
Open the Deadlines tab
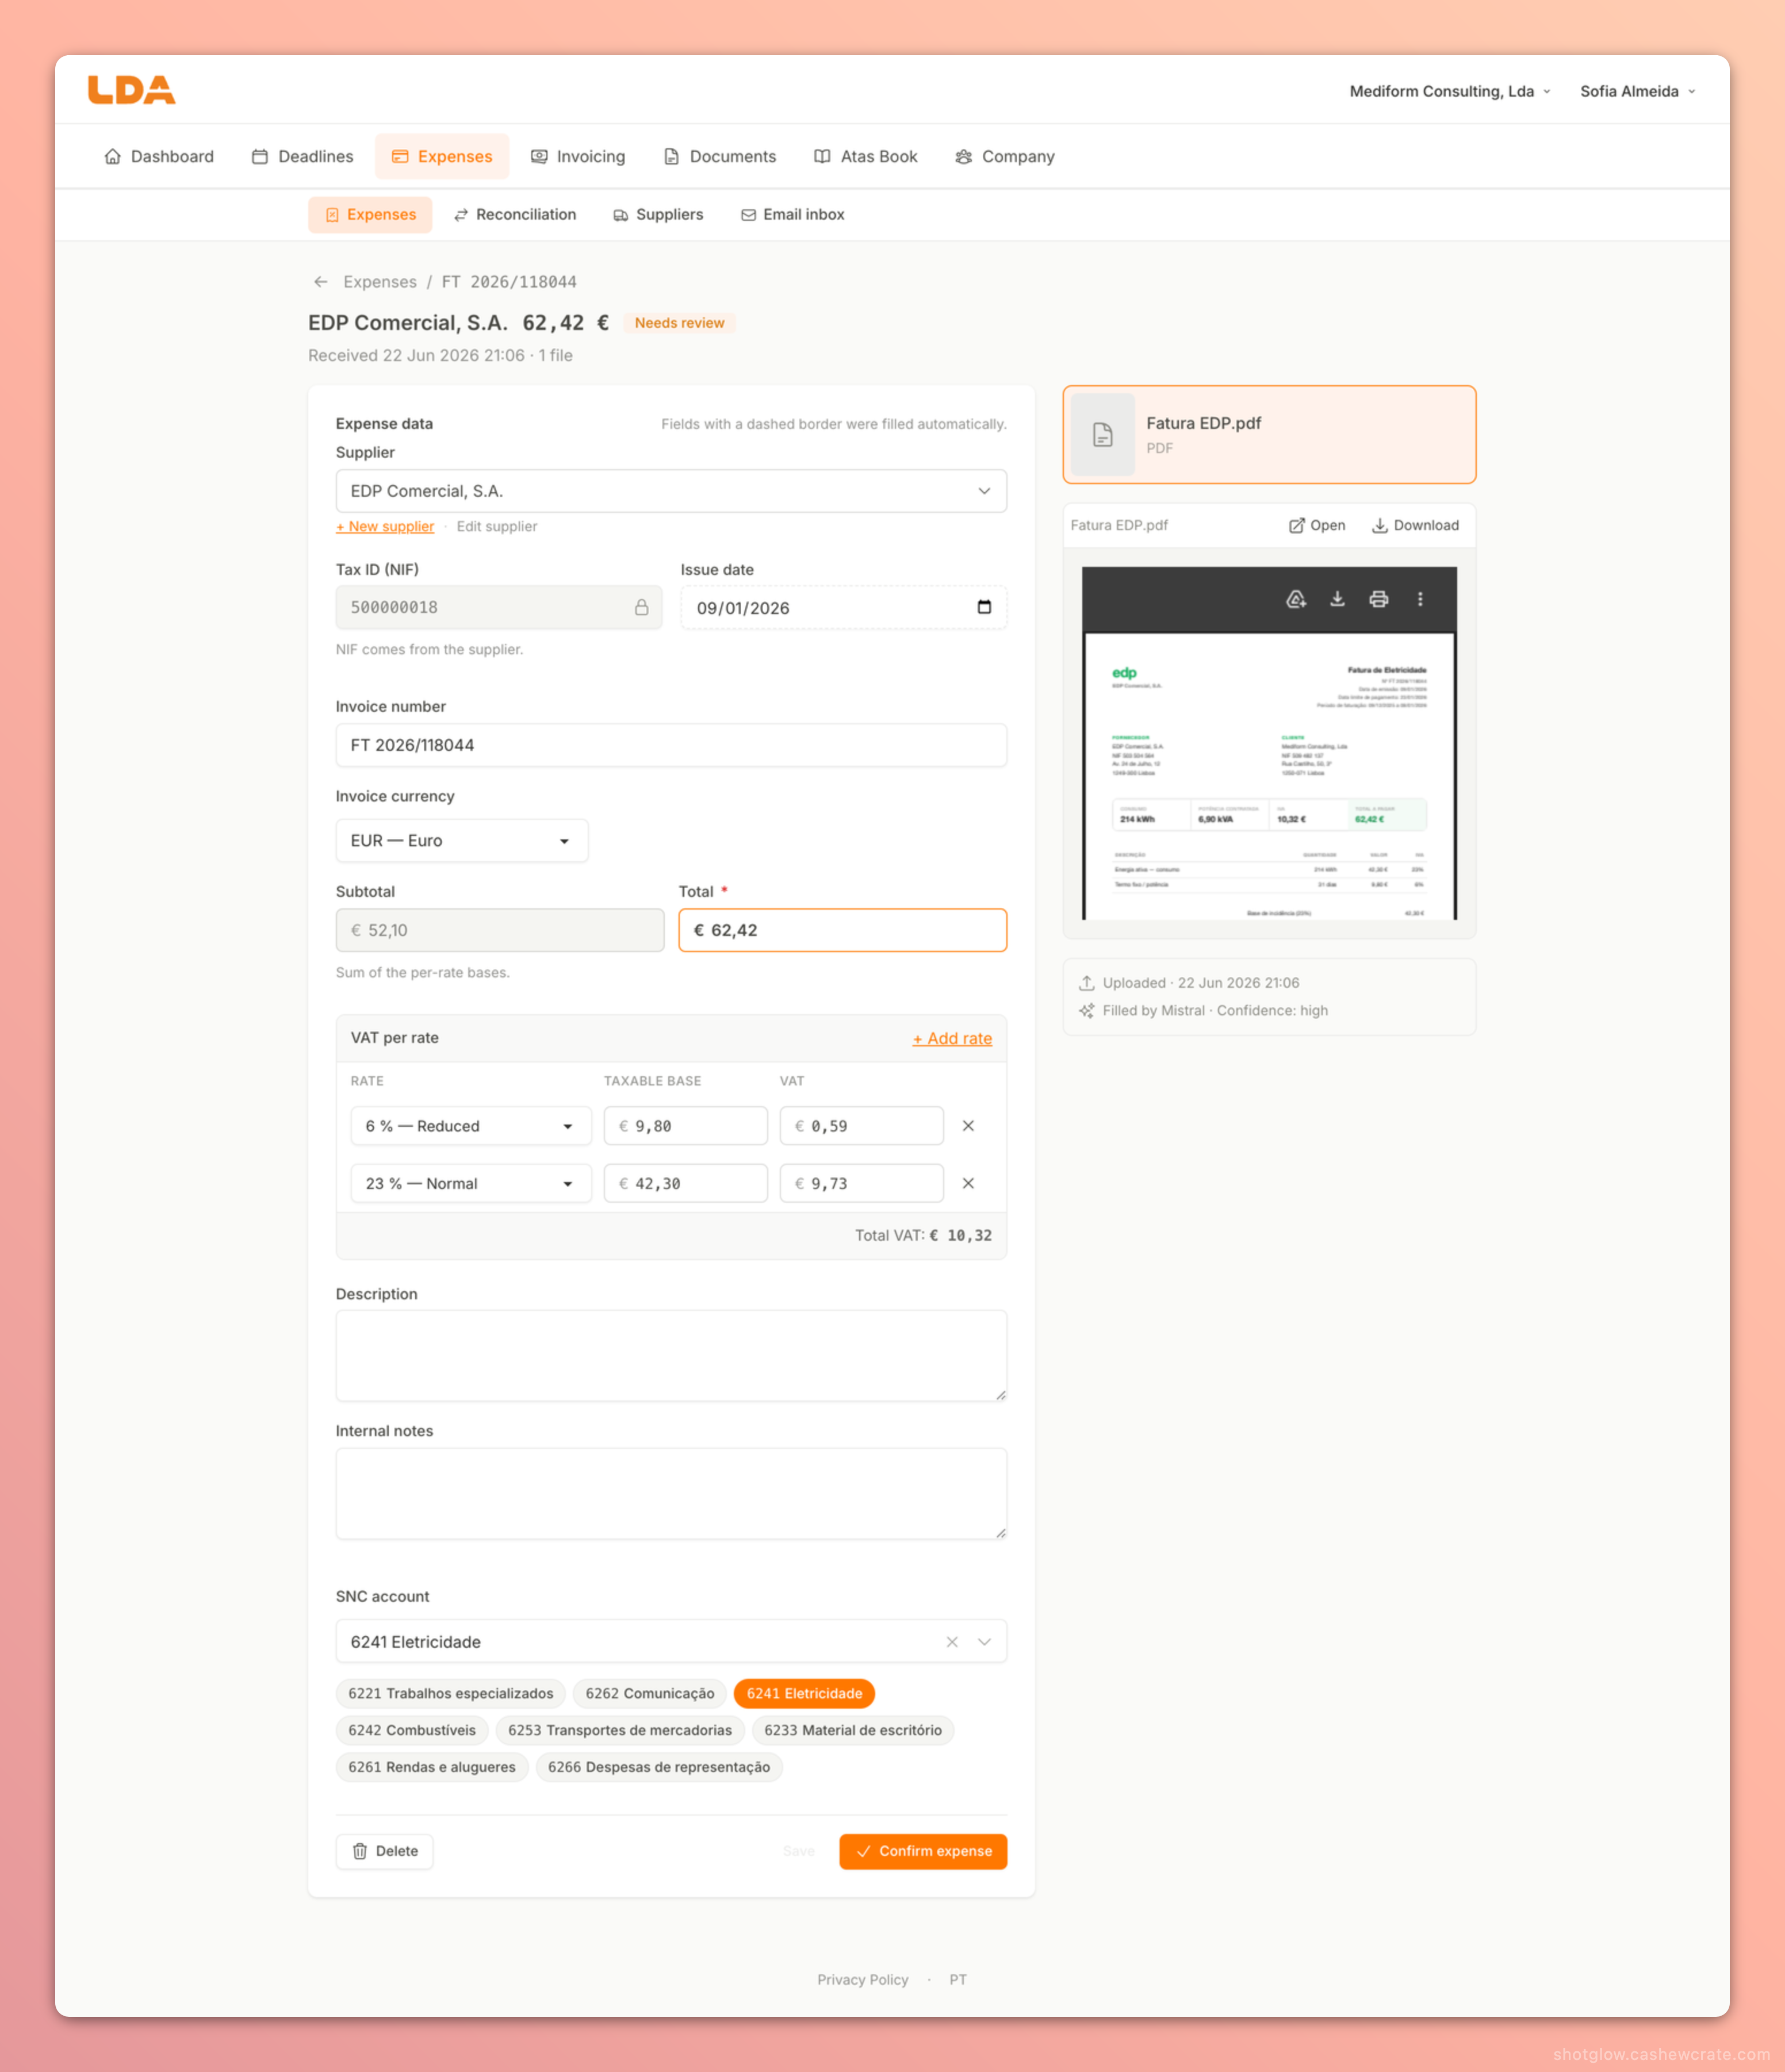tap(302, 156)
